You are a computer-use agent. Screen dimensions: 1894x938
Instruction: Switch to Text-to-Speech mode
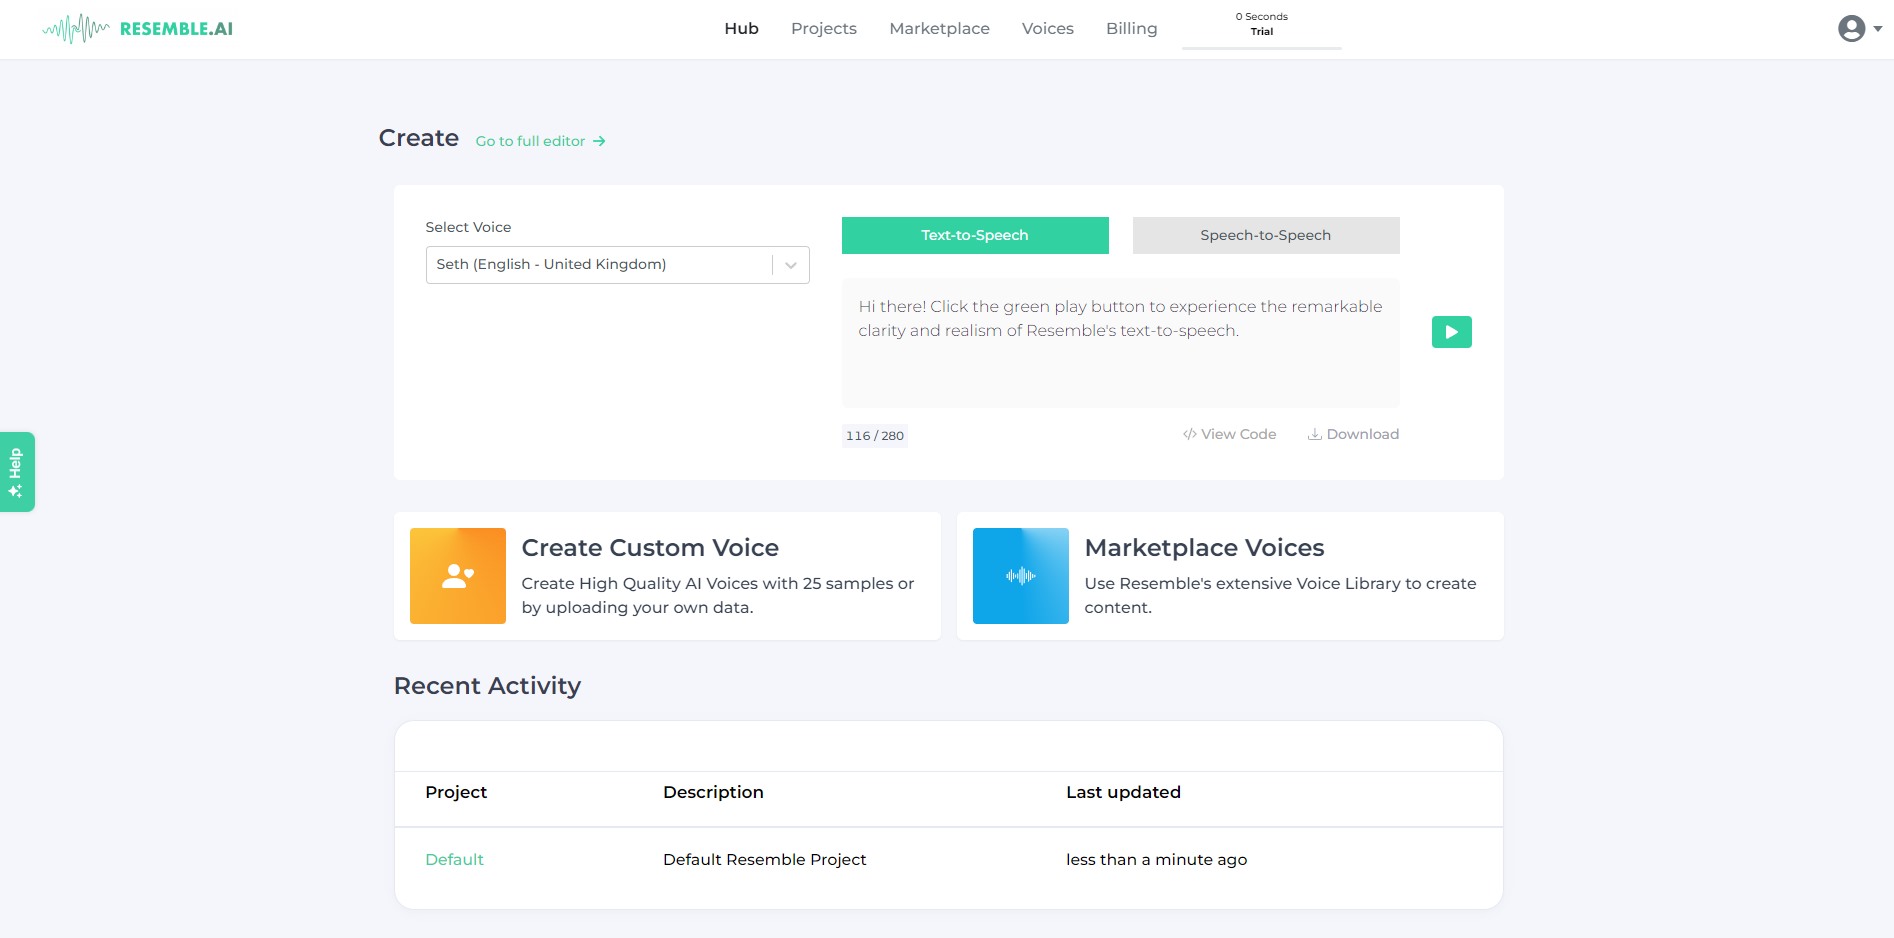pyautogui.click(x=975, y=235)
